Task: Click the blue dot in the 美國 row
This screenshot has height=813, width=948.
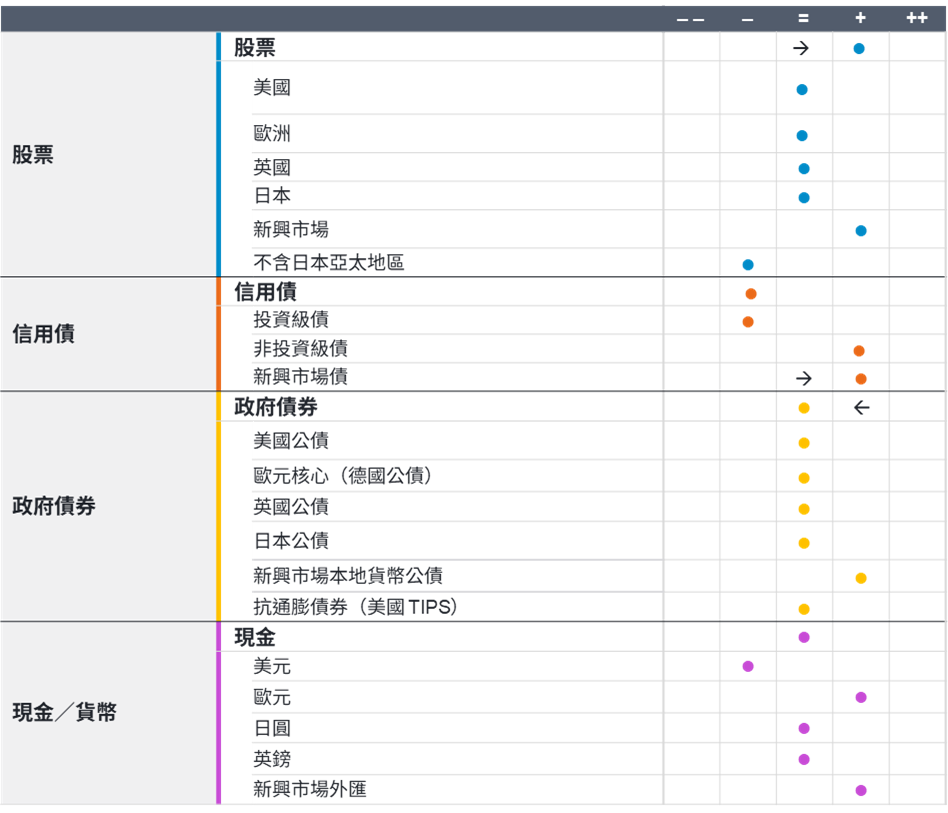Action: (802, 90)
